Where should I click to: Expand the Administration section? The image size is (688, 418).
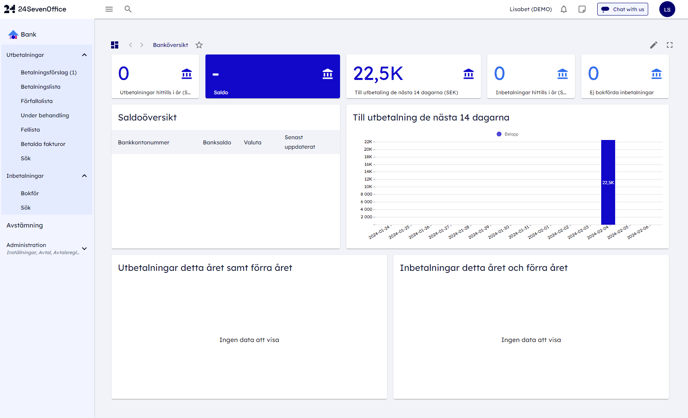84,248
